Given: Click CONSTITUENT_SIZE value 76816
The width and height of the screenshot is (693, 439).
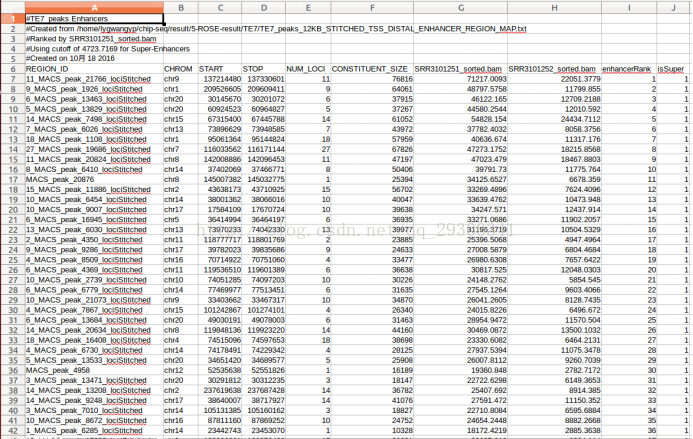Looking at the screenshot, I should (x=372, y=79).
